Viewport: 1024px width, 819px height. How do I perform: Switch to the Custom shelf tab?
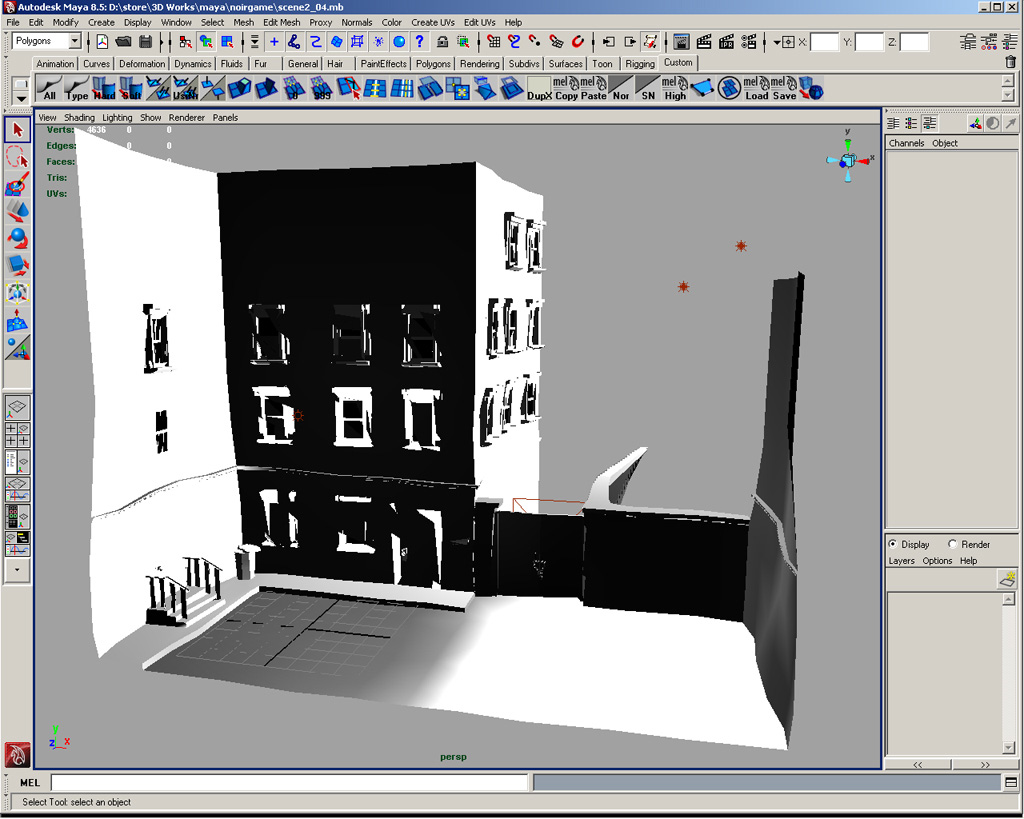pyautogui.click(x=678, y=63)
